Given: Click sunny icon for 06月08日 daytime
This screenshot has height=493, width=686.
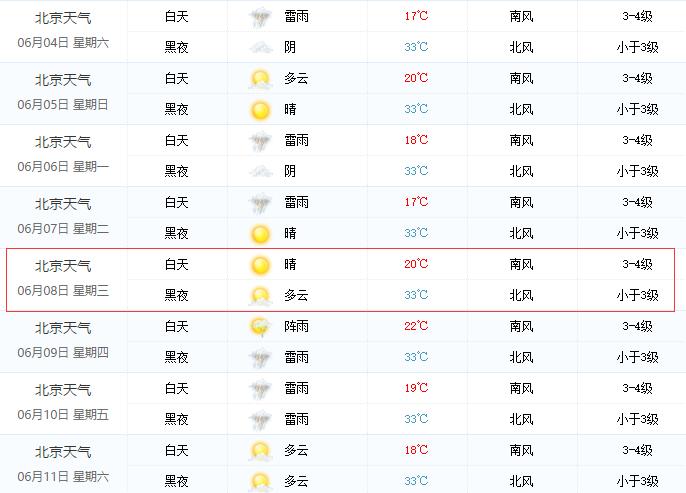Looking at the screenshot, I should (260, 265).
